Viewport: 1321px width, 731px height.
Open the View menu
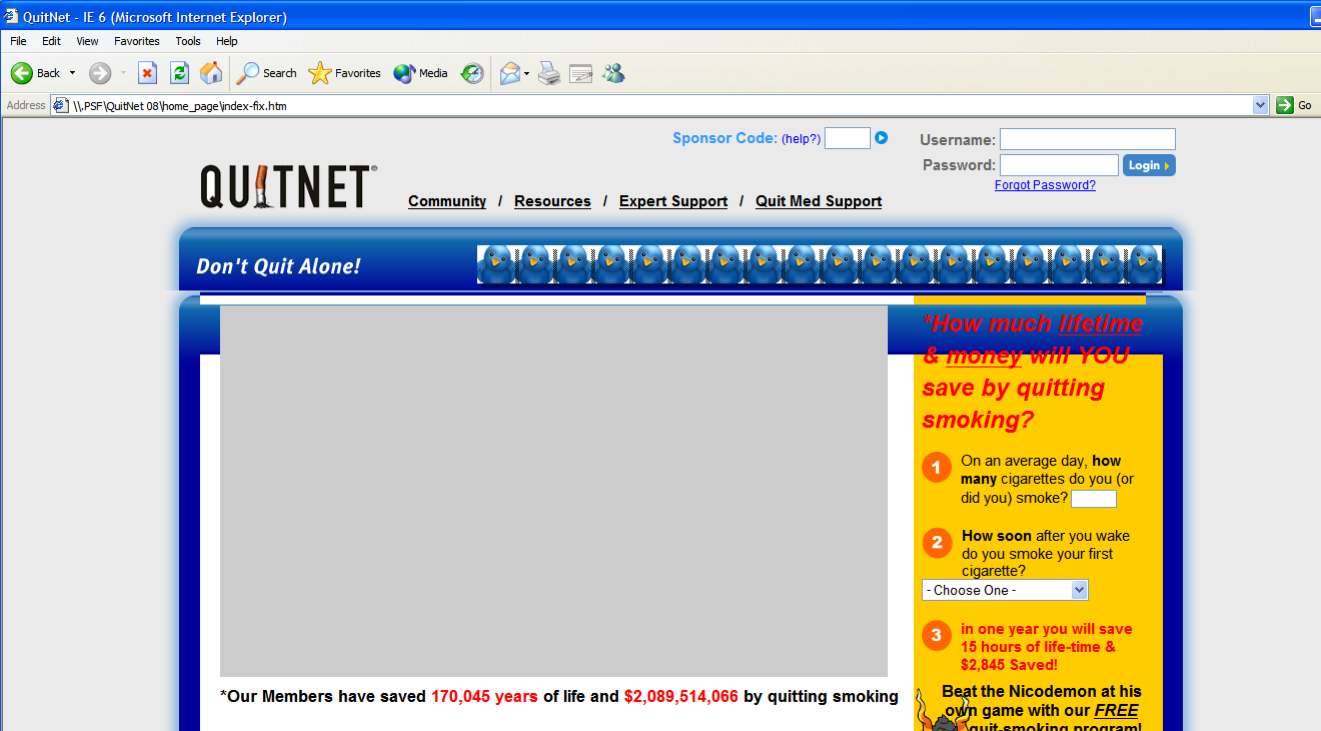(87, 41)
